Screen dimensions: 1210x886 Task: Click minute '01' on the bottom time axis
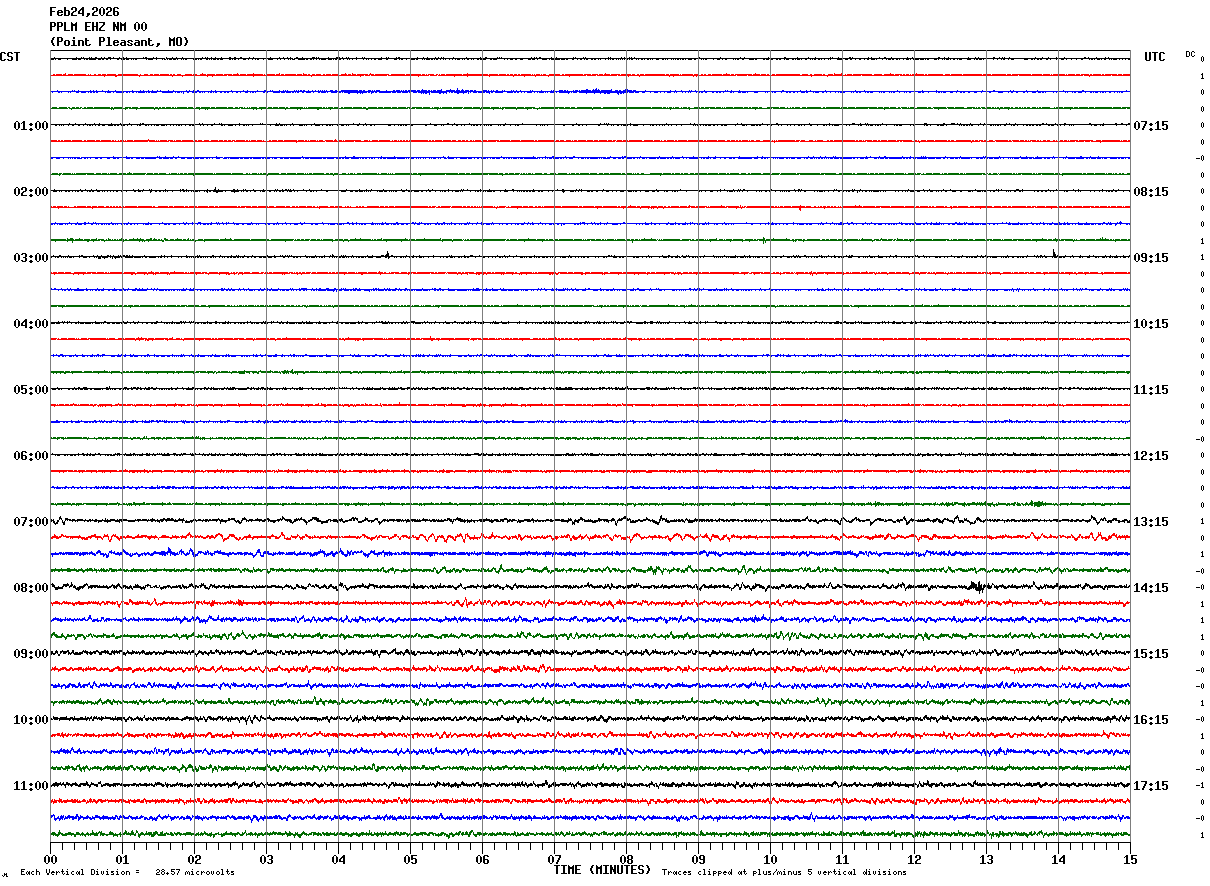[x=122, y=859]
